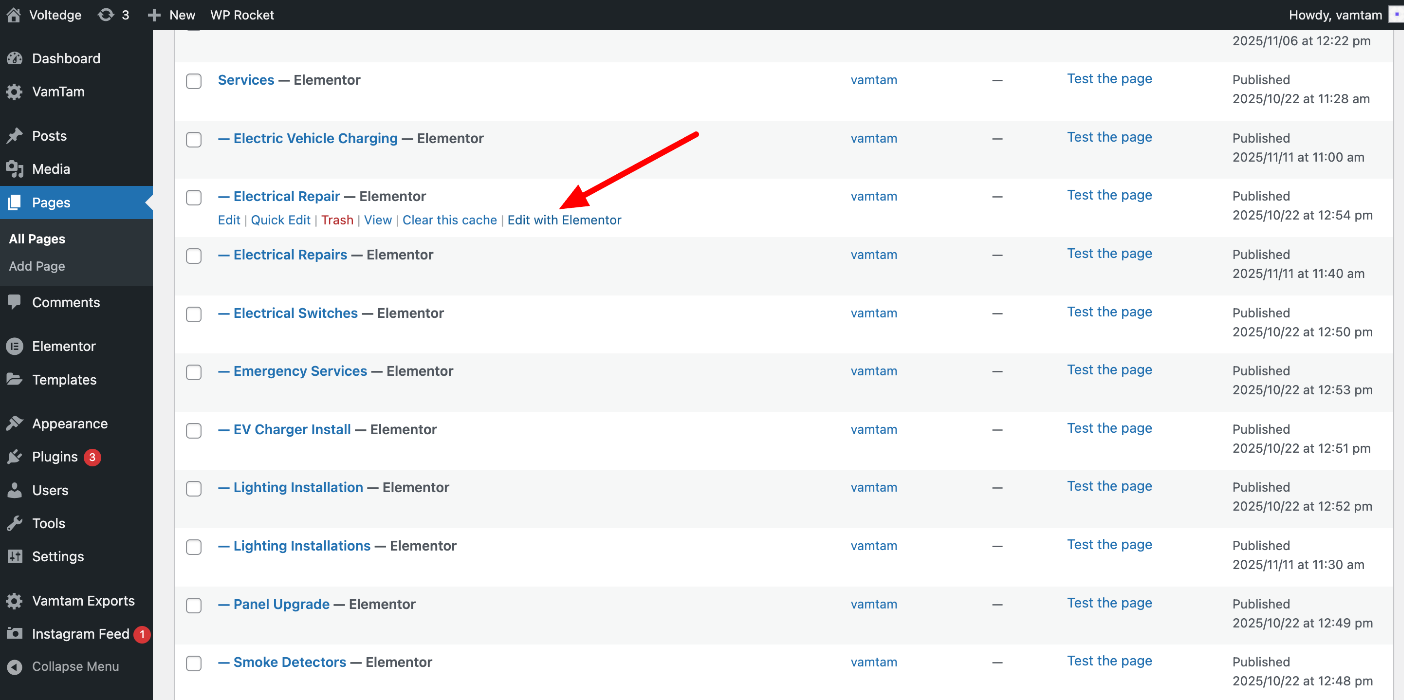Click the user avatar beside Howdy, vamtam

[x=1396, y=15]
